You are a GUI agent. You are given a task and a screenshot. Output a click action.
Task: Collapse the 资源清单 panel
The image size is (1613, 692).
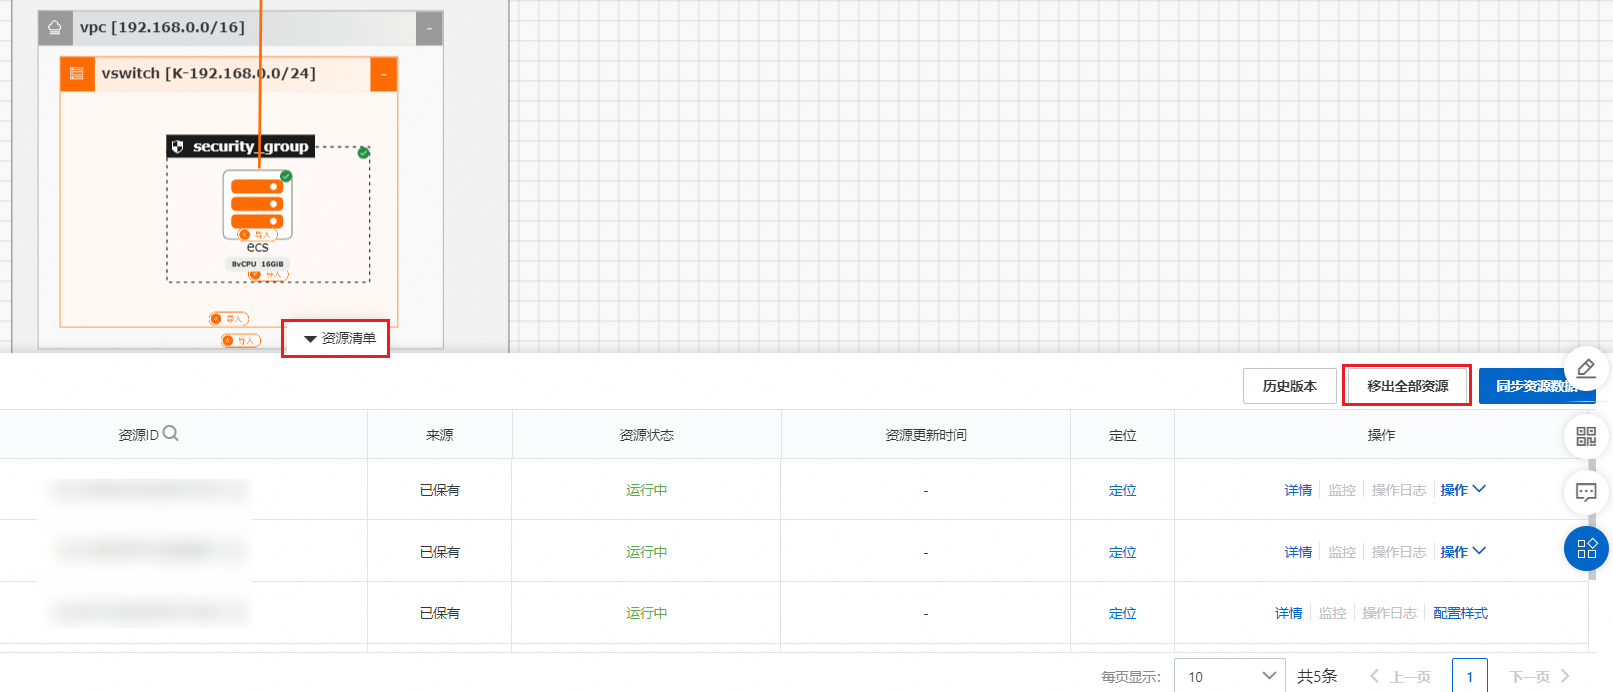point(339,339)
